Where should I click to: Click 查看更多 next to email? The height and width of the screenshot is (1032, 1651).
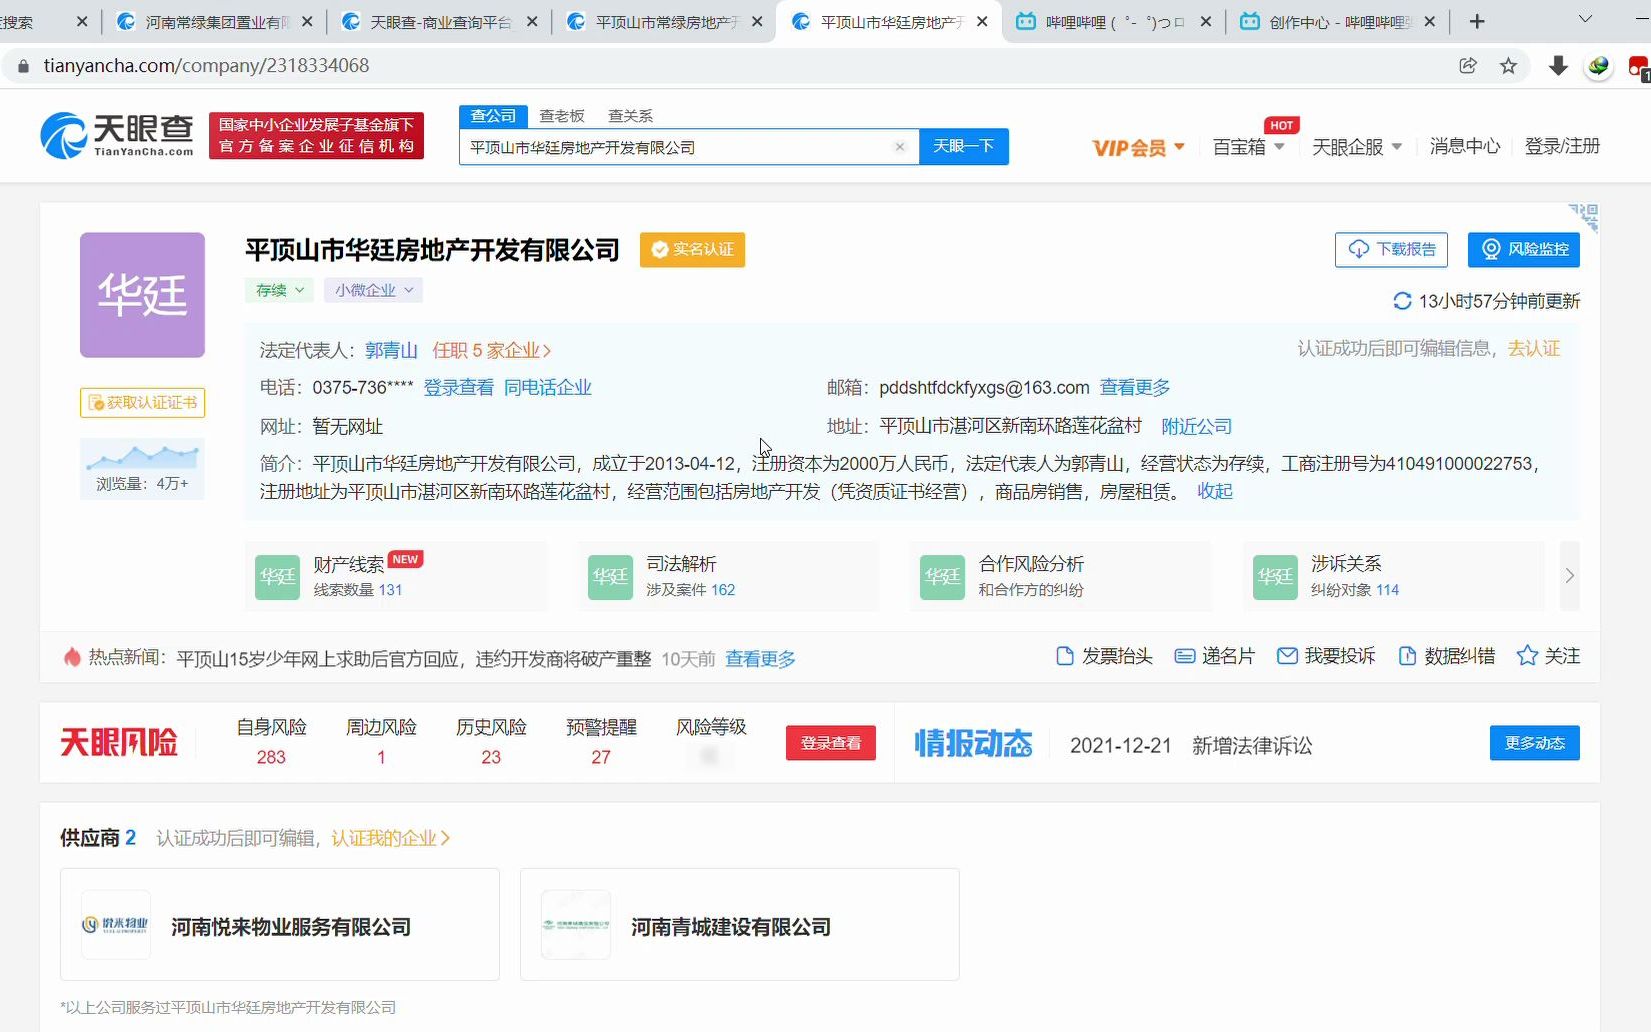coord(1135,388)
